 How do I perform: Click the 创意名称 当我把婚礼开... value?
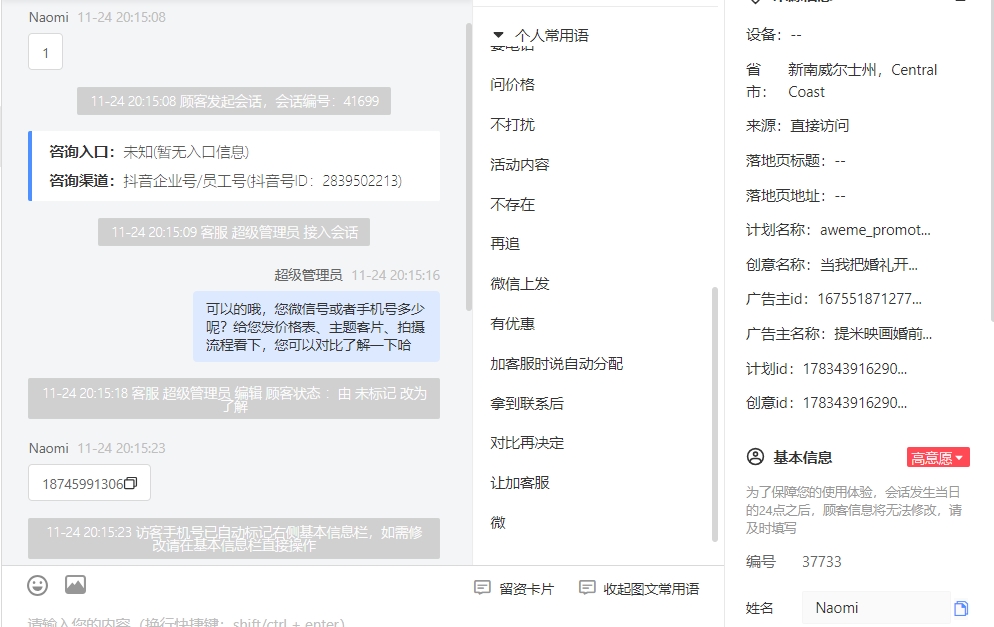(868, 265)
